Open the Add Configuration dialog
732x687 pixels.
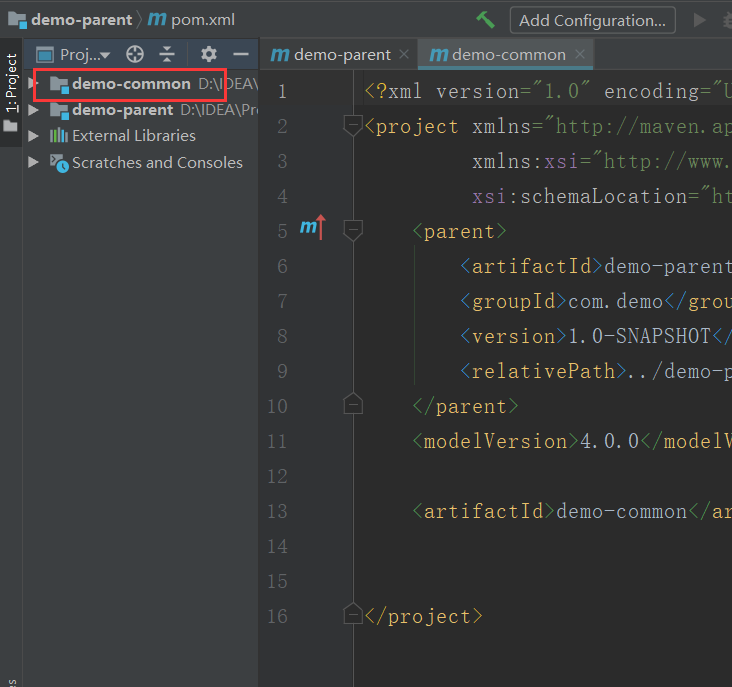[x=592, y=20]
